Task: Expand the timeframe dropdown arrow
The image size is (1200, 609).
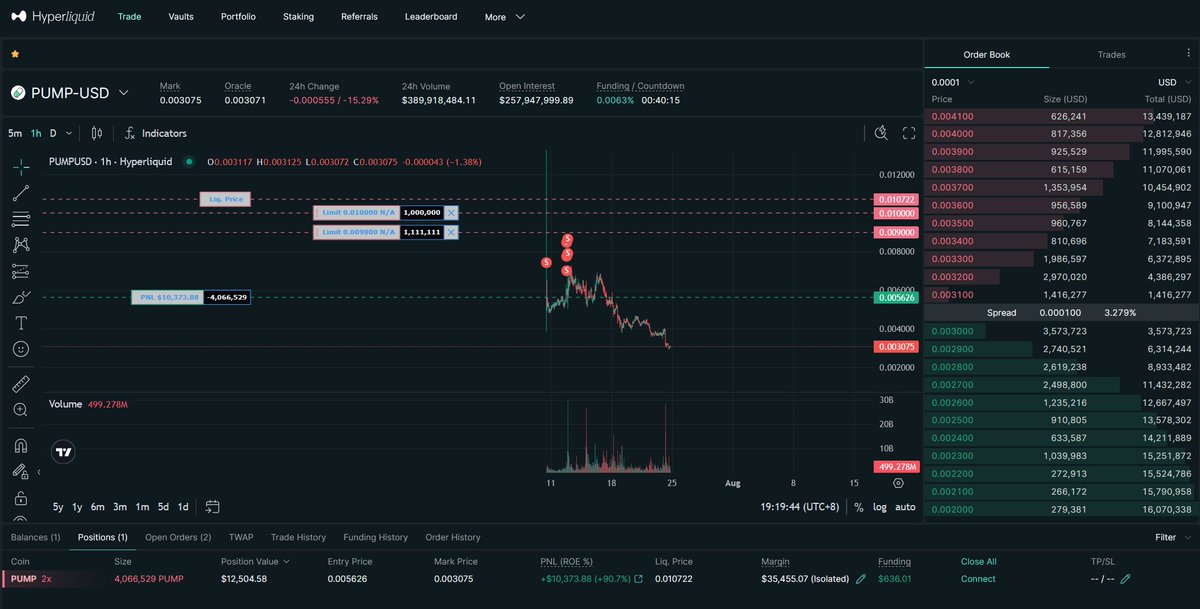Action: [71, 133]
